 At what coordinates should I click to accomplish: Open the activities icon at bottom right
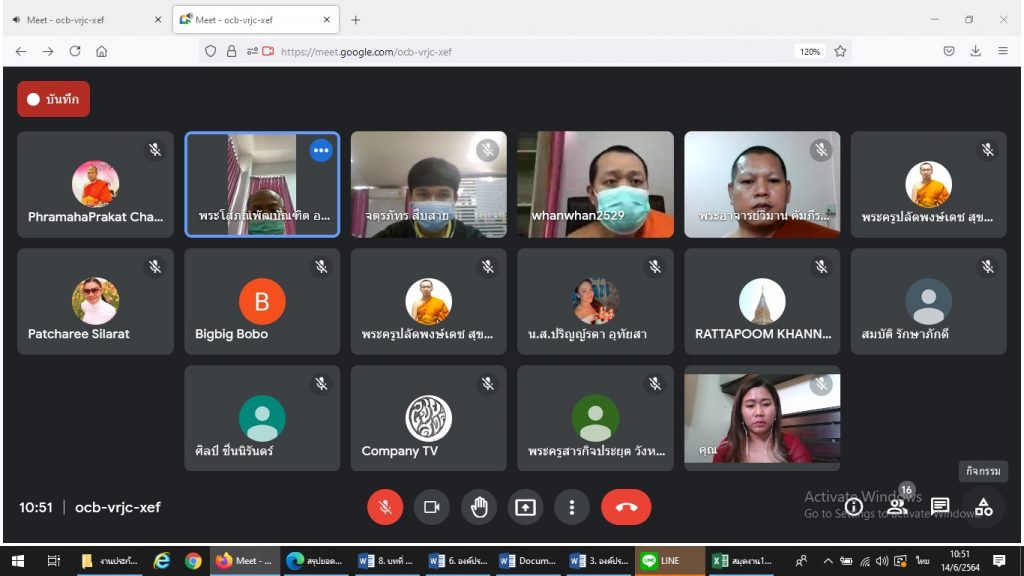pyautogui.click(x=984, y=507)
